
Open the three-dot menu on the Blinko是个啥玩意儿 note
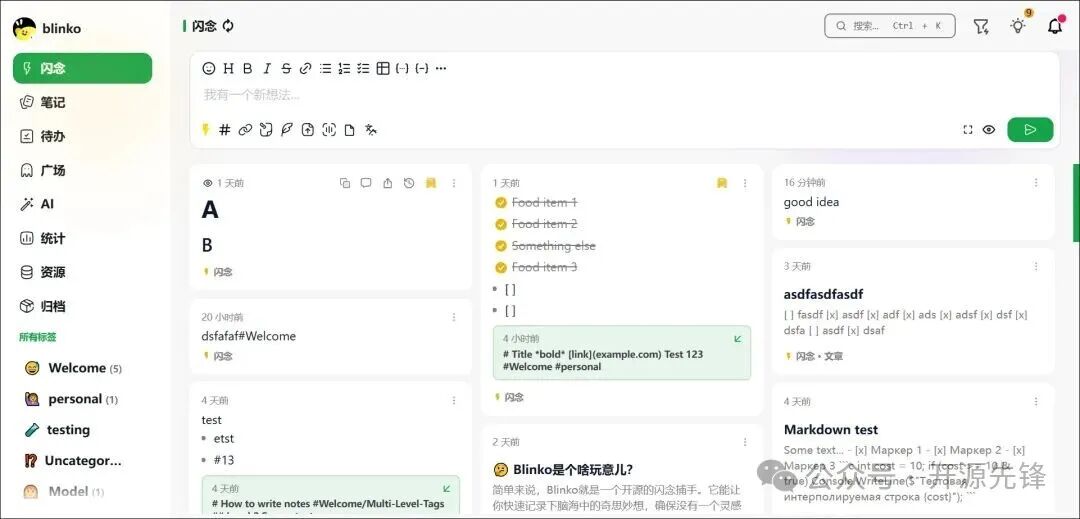point(745,442)
